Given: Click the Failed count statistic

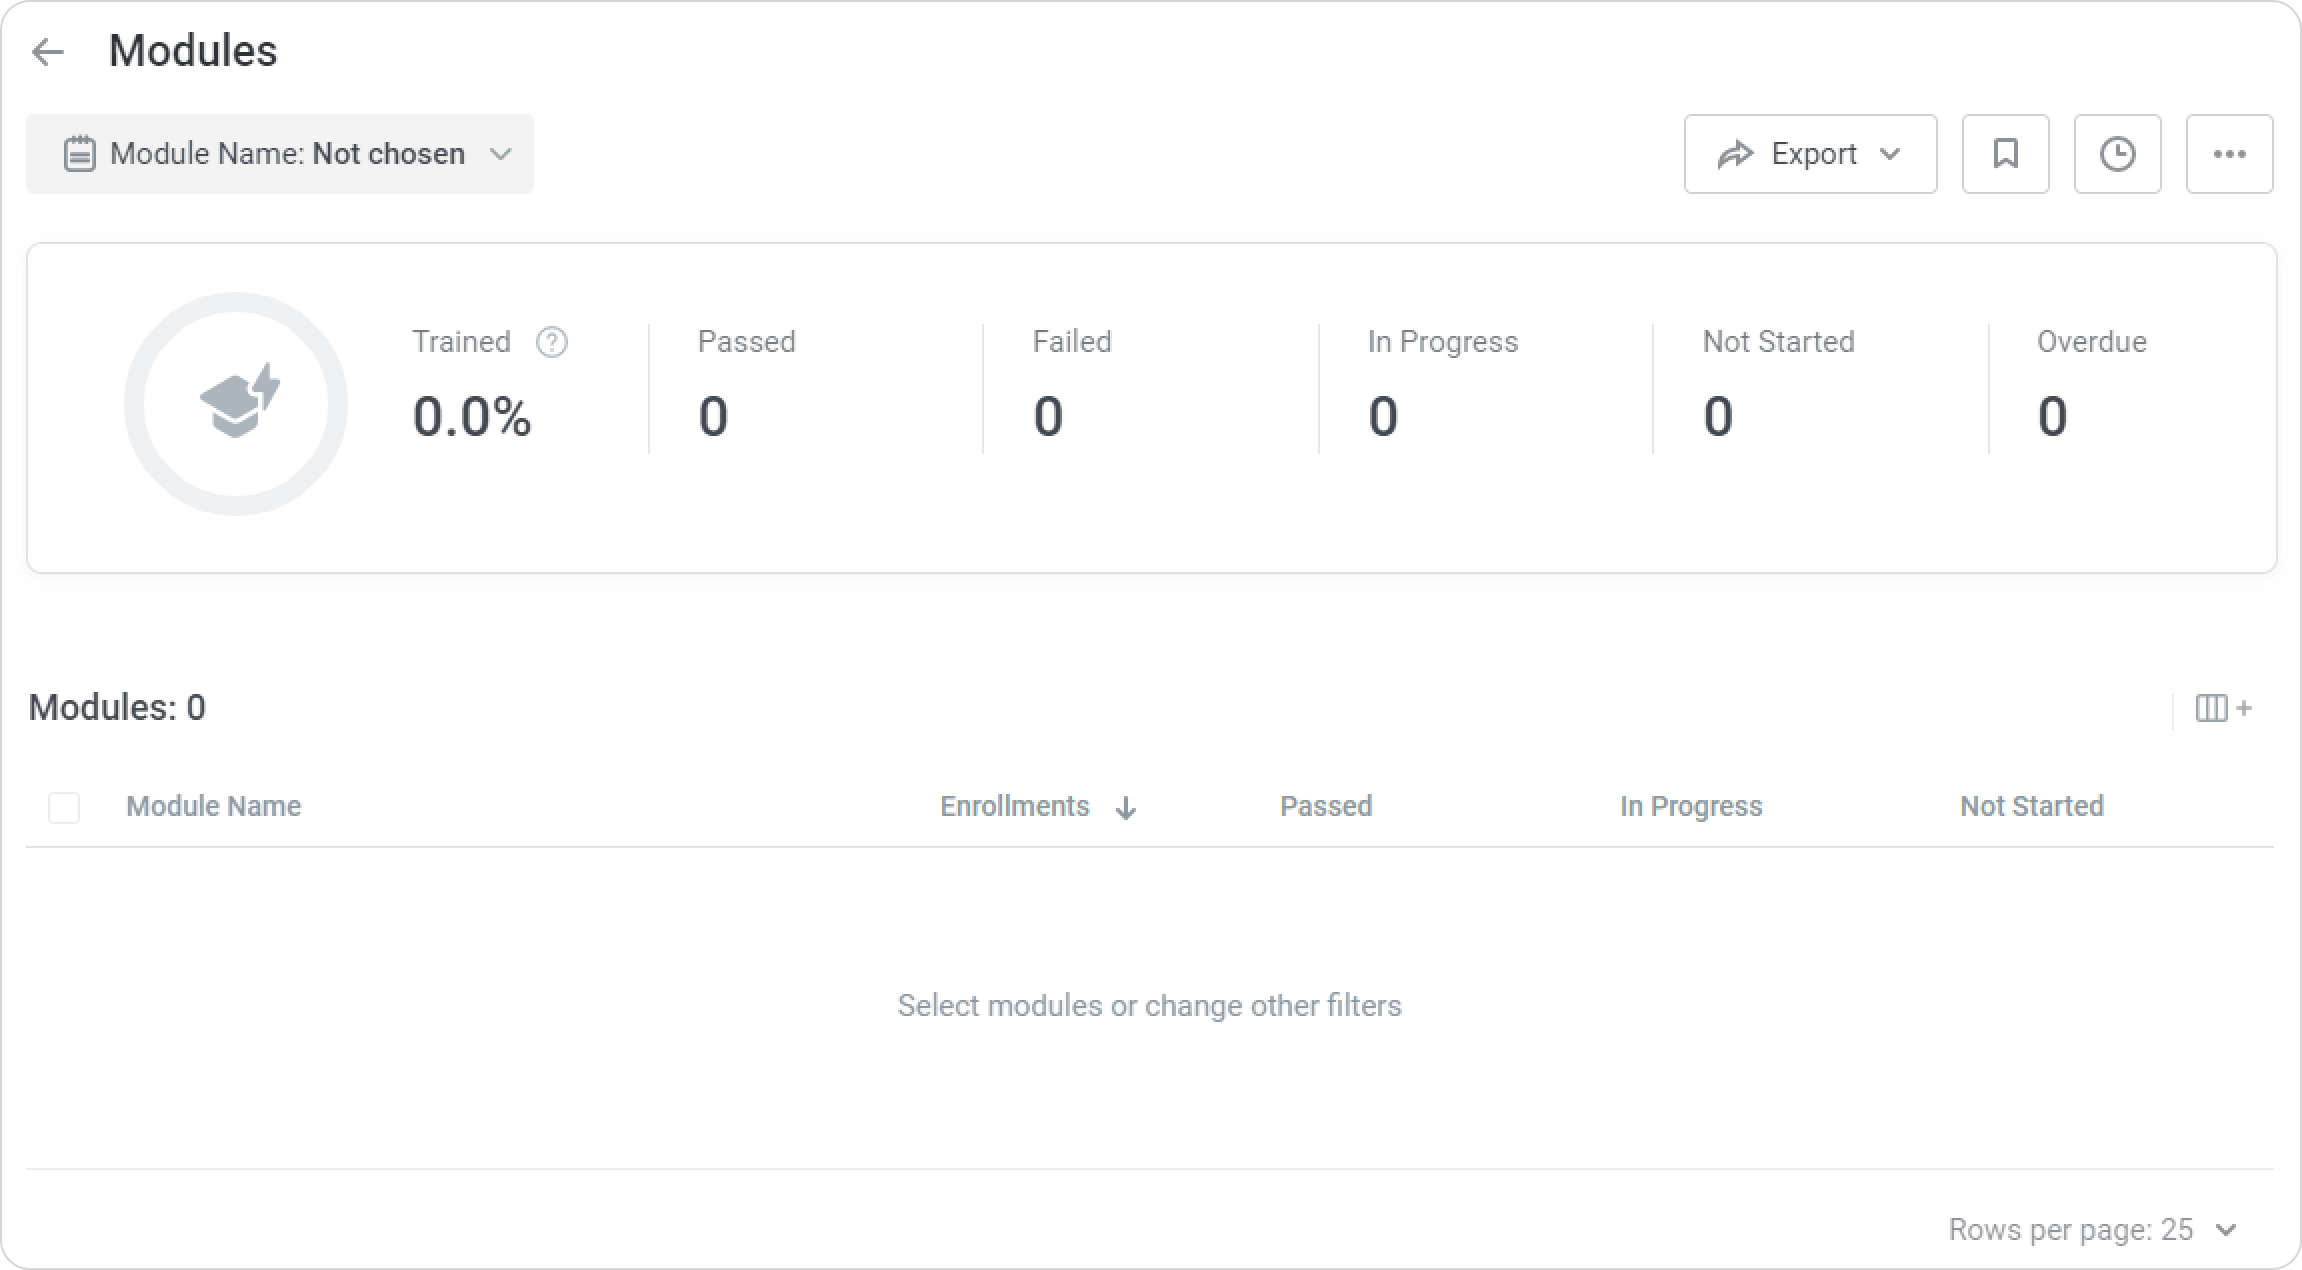Looking at the screenshot, I should coord(1047,416).
